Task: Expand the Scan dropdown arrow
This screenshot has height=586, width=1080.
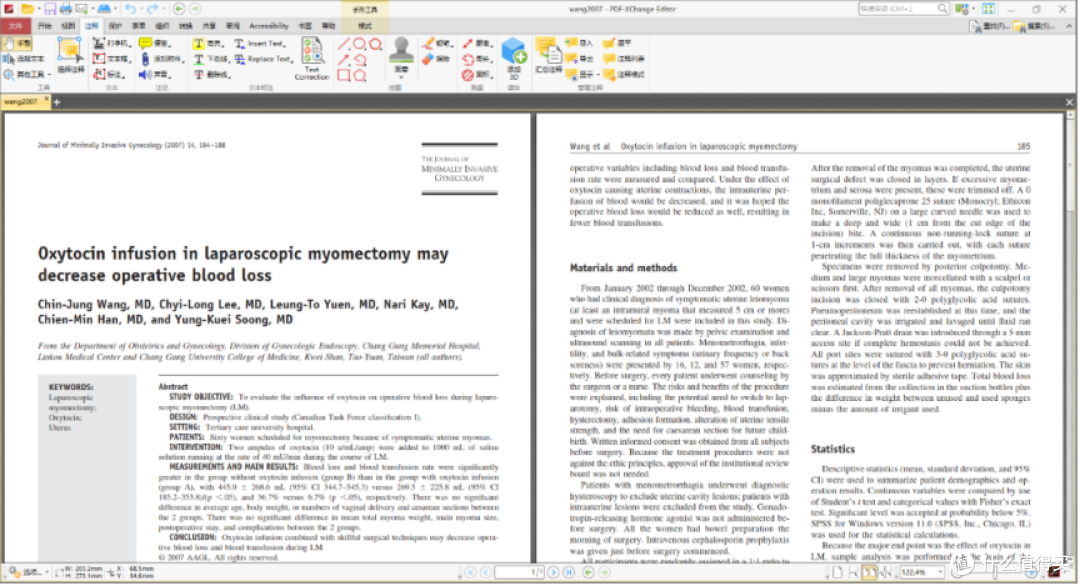Action: coord(115,10)
